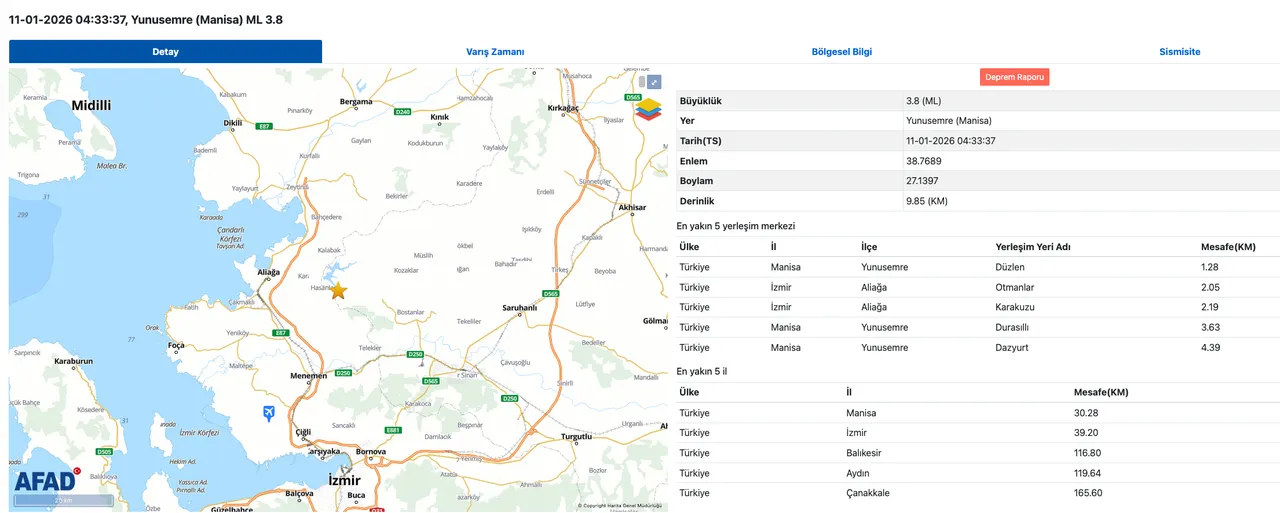Click the blue airport icon near Çiğli

(x=268, y=413)
